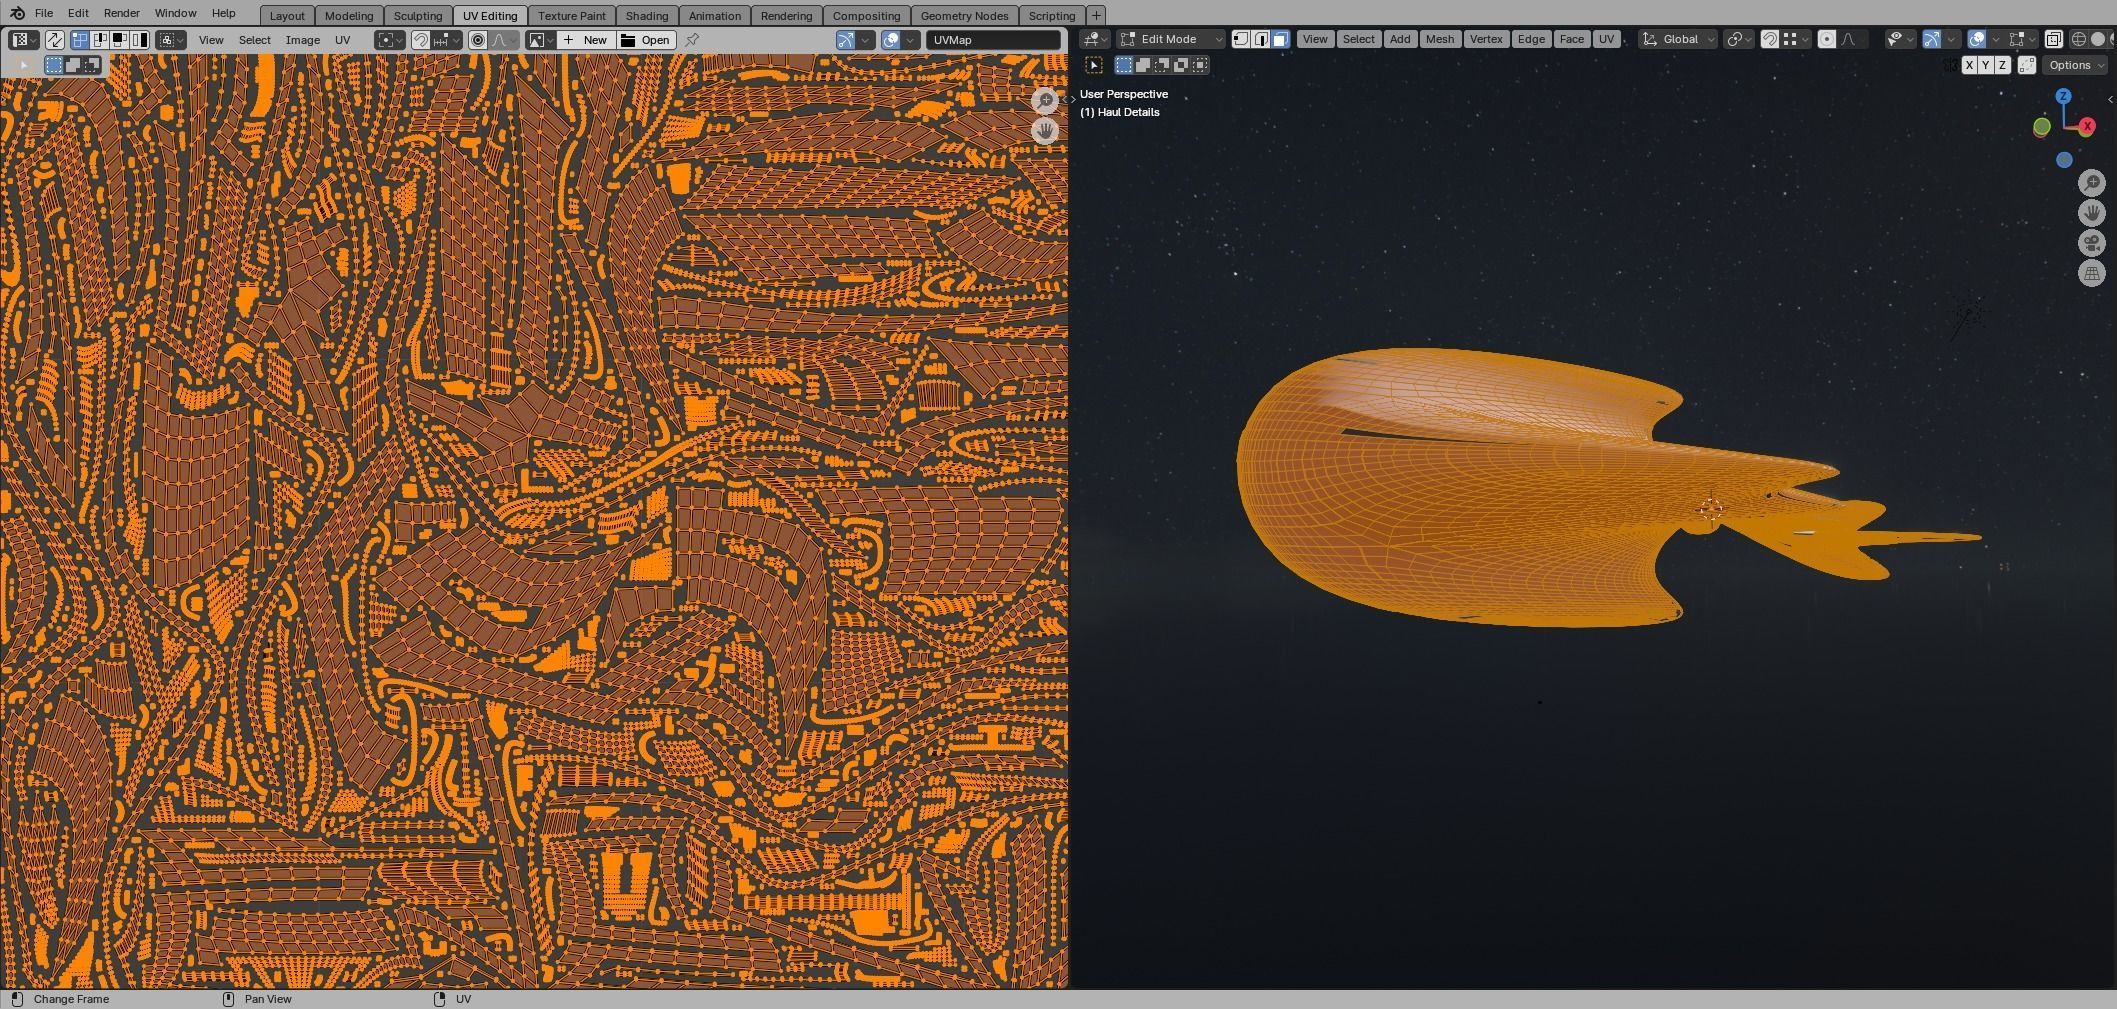Open the Options dropdown in 3D viewport
This screenshot has height=1009, width=2117.
(x=2075, y=65)
